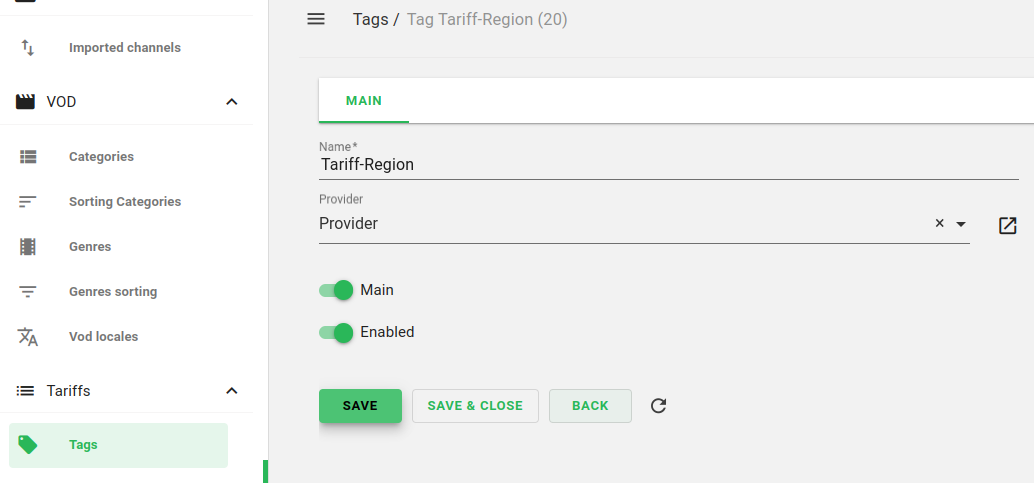
Task: Disable the Enabled switch
Action: (337, 332)
